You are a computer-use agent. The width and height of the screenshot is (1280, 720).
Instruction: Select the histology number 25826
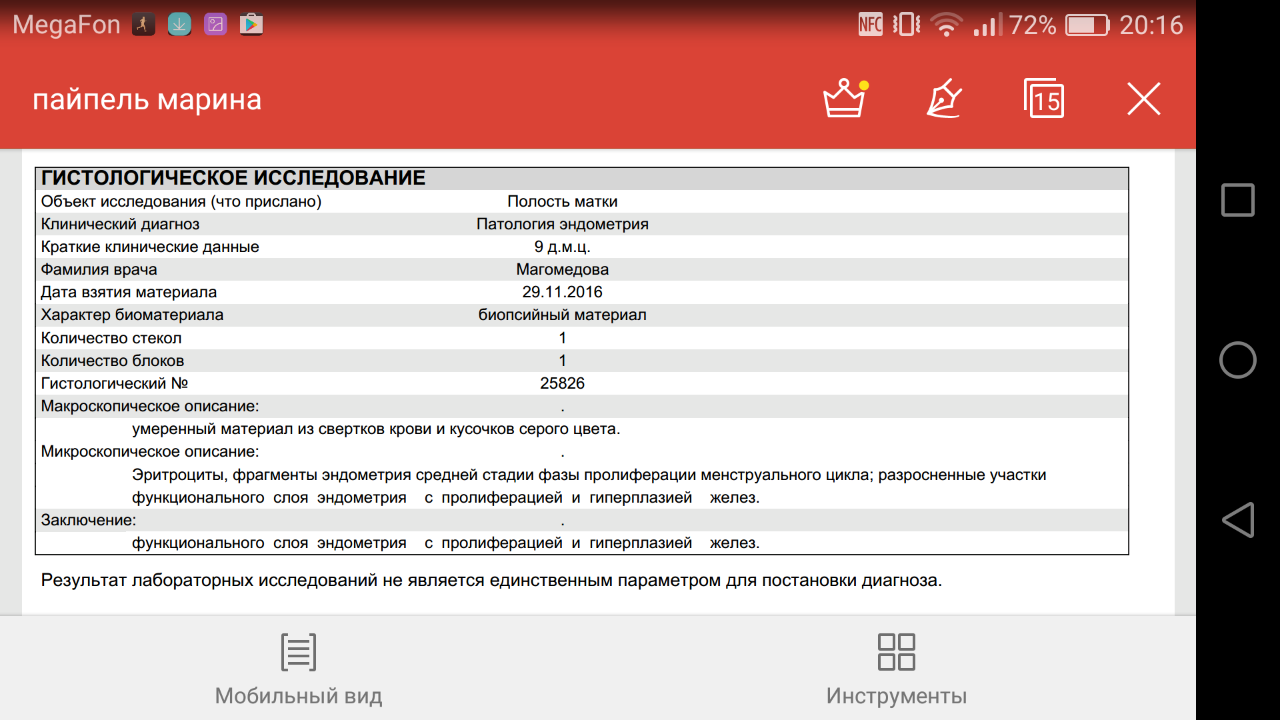562,383
